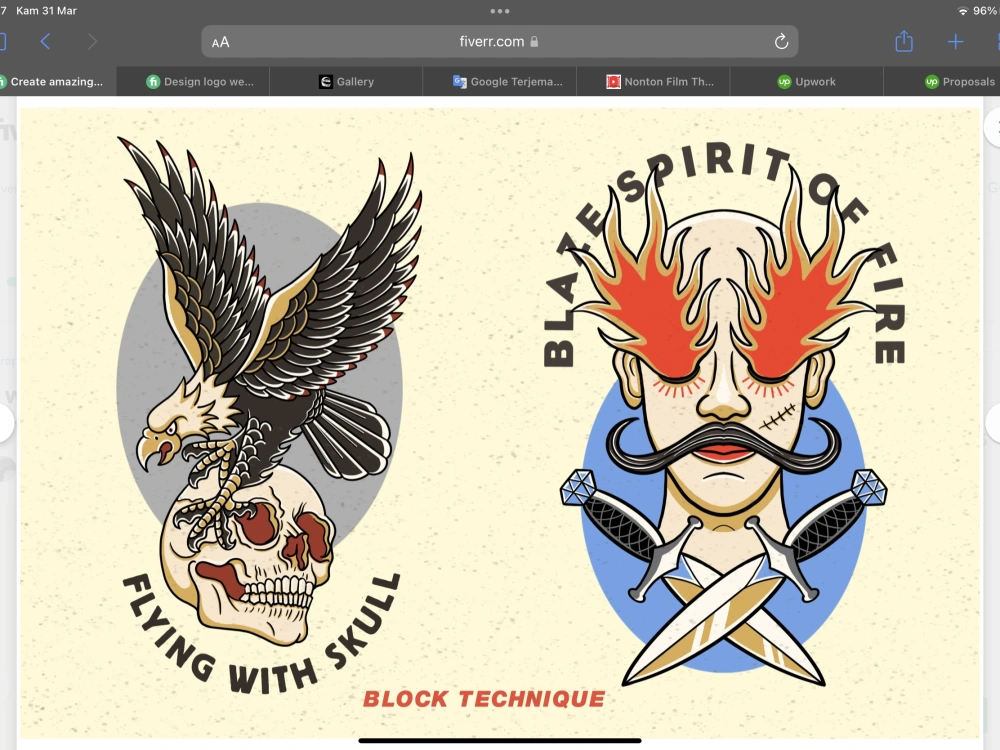The height and width of the screenshot is (750, 1000).
Task: Tap the home indicator bar
Action: pos(499,740)
